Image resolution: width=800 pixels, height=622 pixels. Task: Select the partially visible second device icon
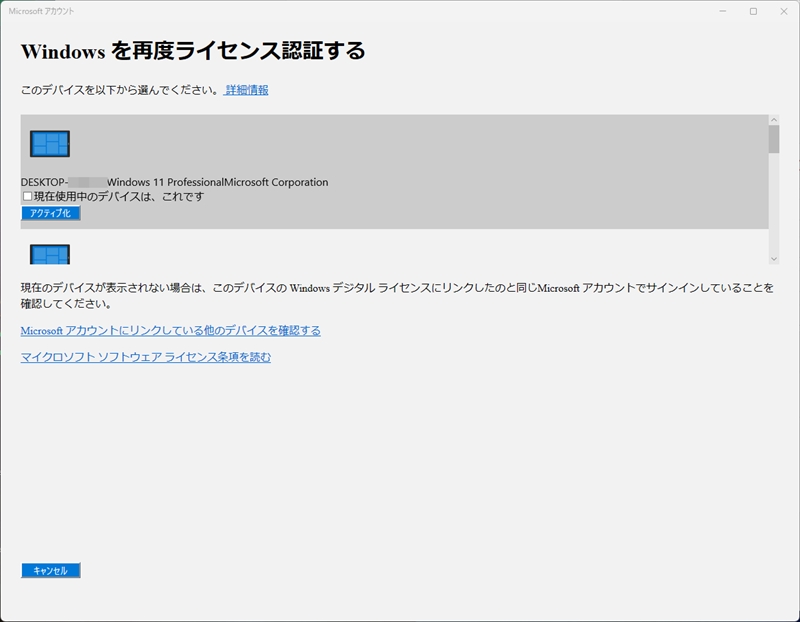point(50,254)
